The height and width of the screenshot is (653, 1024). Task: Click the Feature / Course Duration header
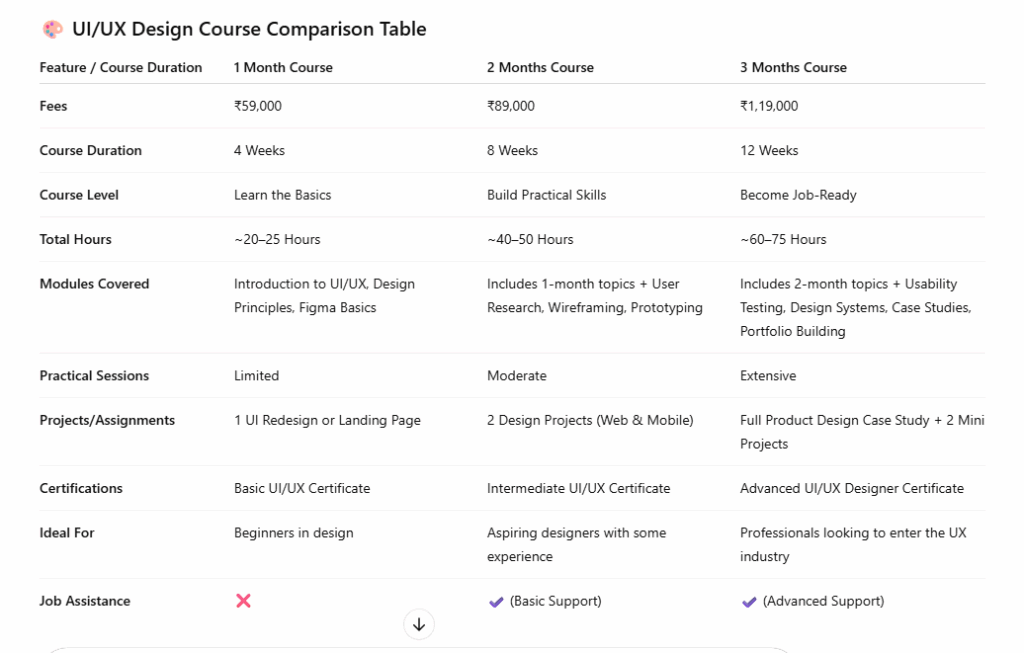[x=121, y=68]
